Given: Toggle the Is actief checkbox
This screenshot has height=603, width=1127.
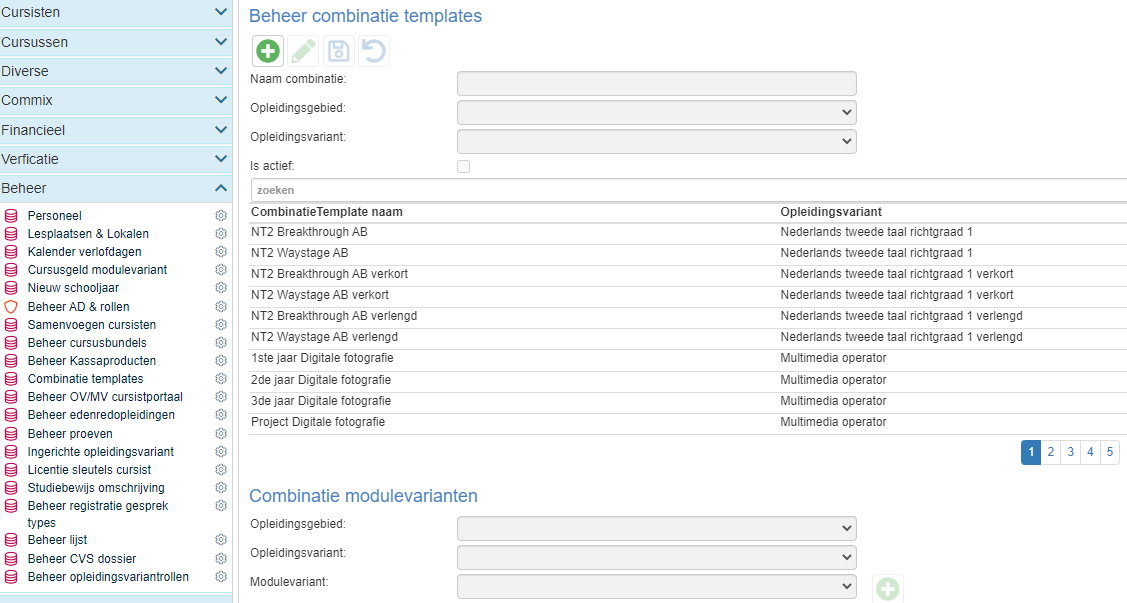Looking at the screenshot, I should 464,167.
